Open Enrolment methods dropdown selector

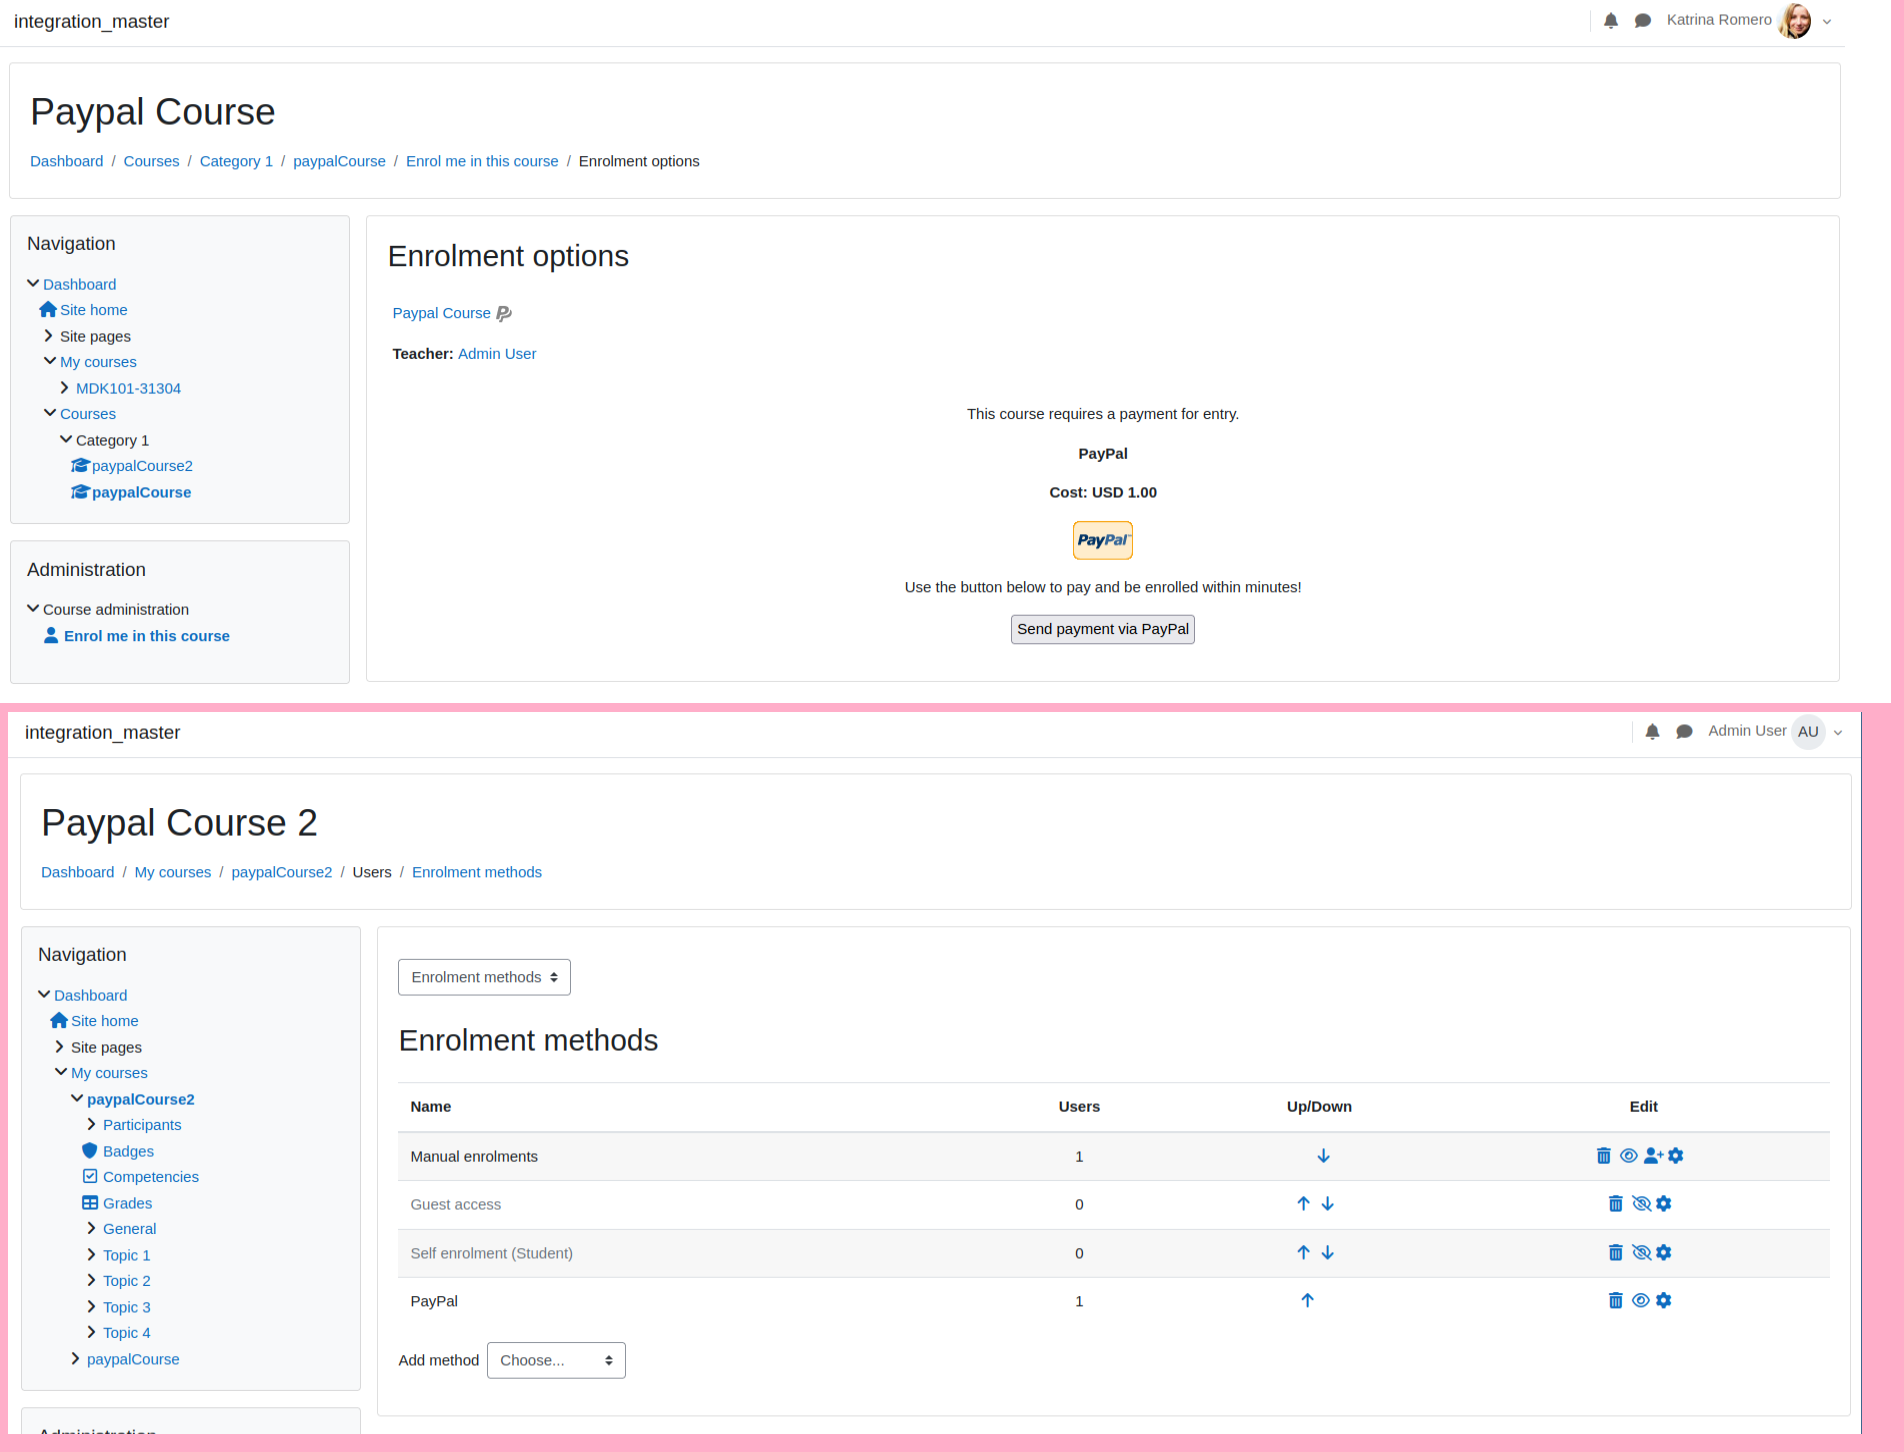[x=484, y=977]
